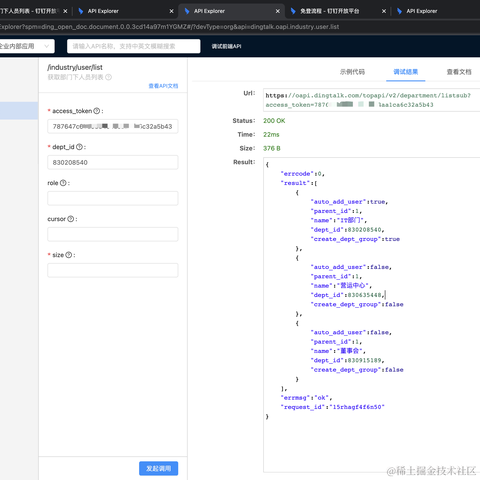Click the 调试前端API link
Screen dimensions: 480x480
226,46
